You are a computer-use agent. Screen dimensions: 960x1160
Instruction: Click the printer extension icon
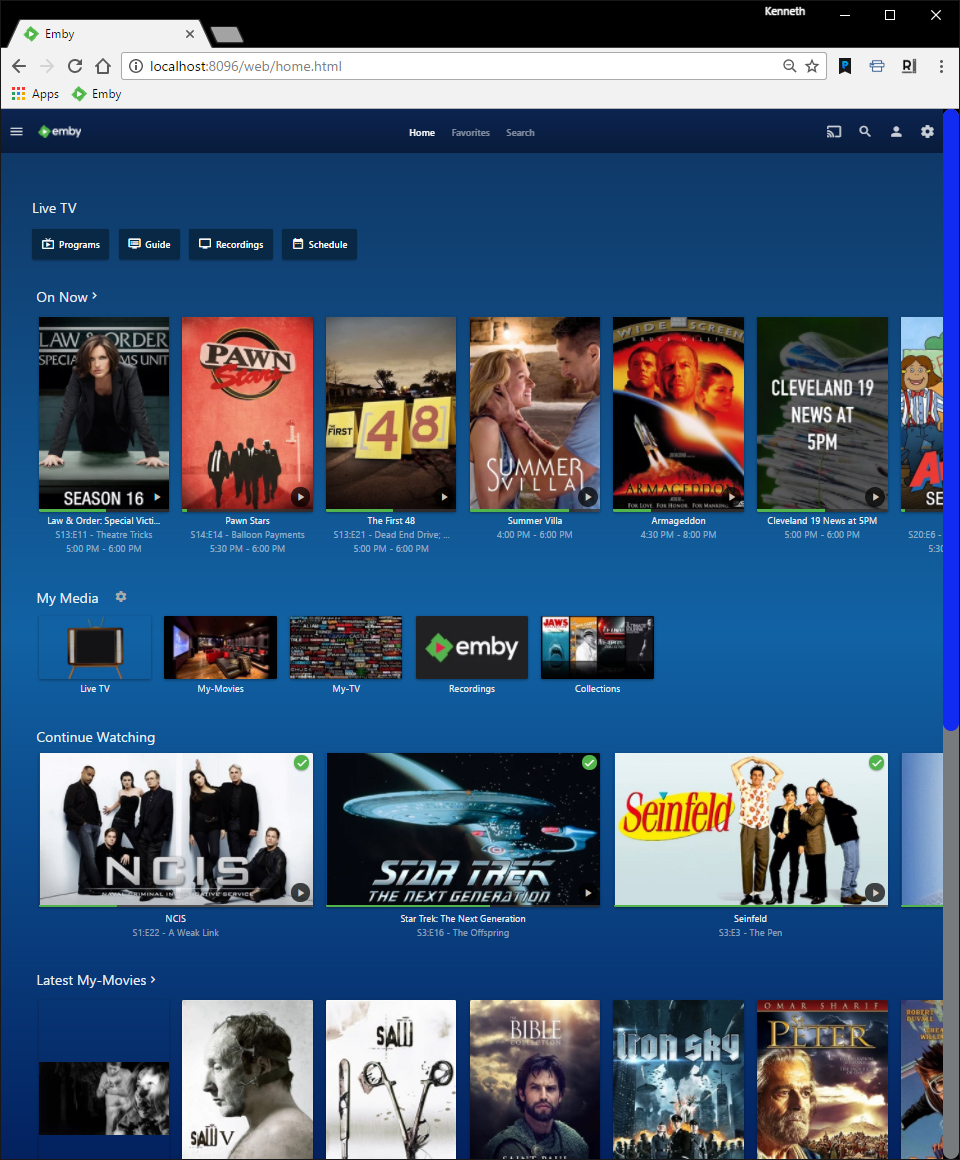point(877,66)
